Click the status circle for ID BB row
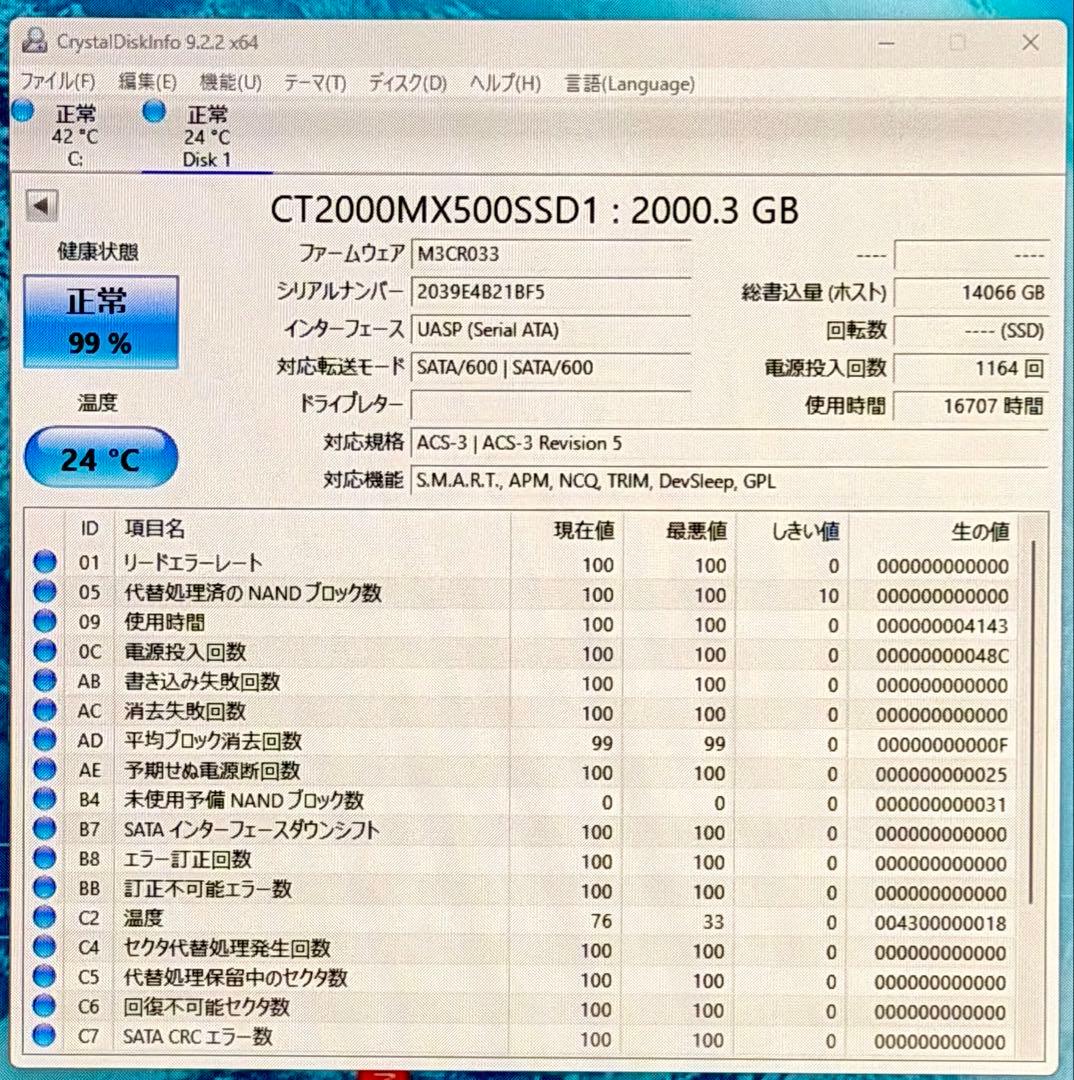Image resolution: width=1074 pixels, height=1080 pixels. (45, 888)
